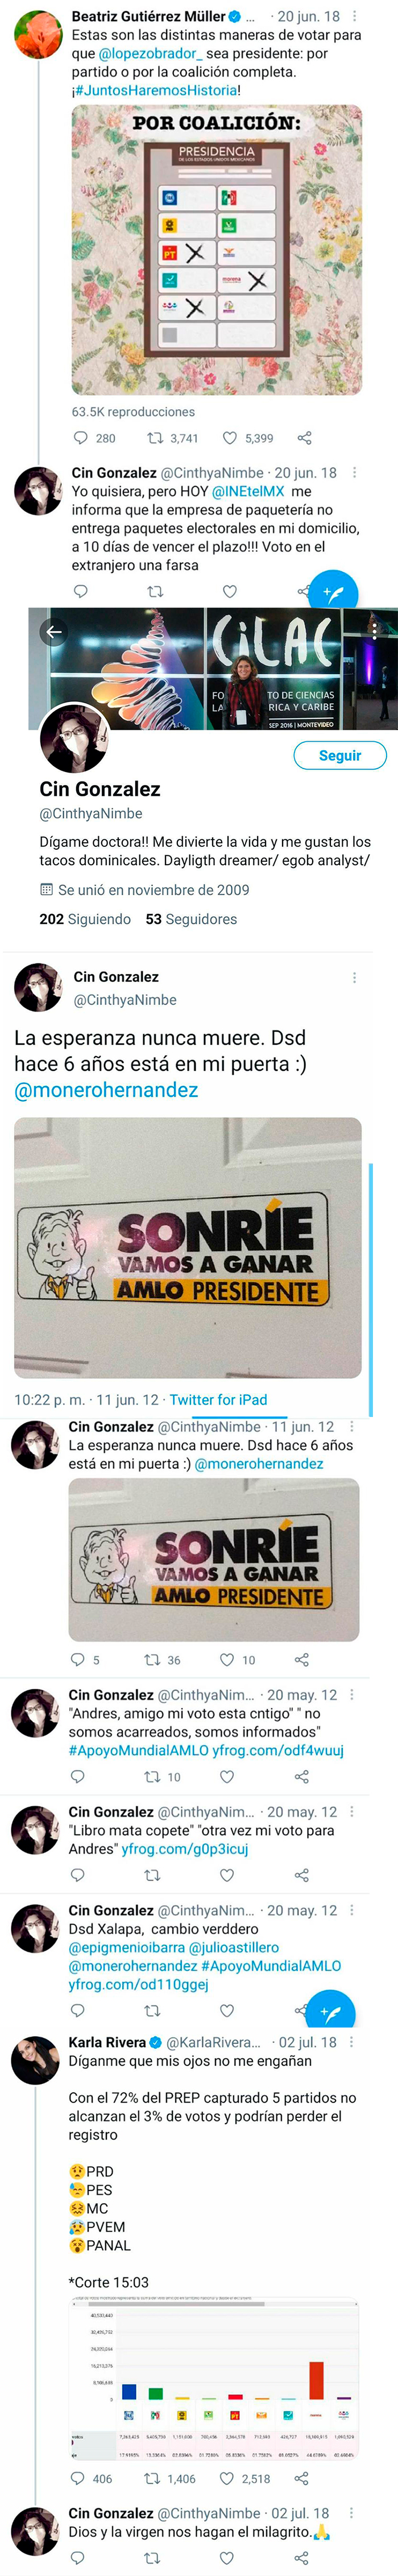The height and width of the screenshot is (2576, 398).
Task: Share Beatriz Gutiérrez Müller's tweet
Action: click(x=305, y=438)
